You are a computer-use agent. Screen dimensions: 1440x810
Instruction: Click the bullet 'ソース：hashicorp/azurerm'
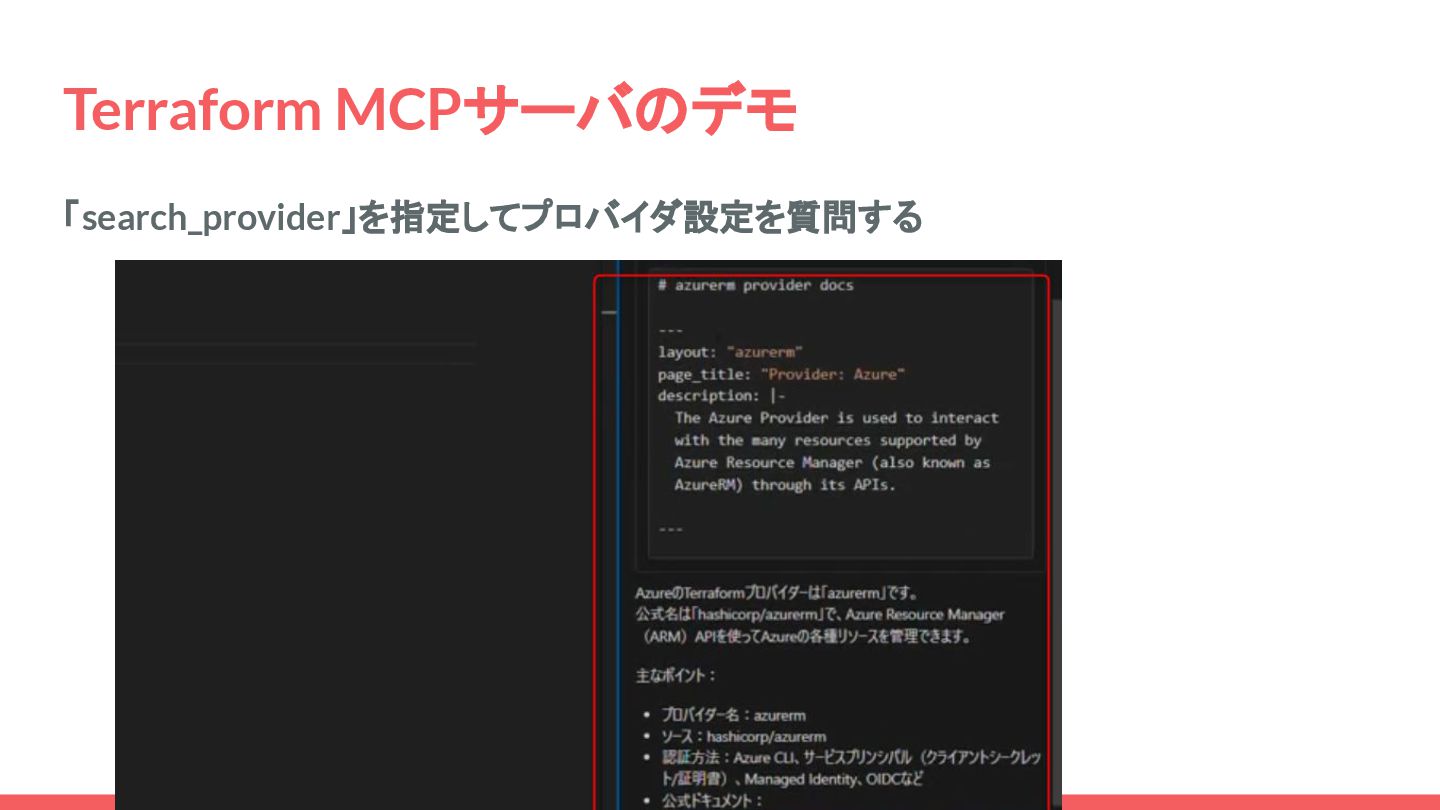(x=743, y=737)
